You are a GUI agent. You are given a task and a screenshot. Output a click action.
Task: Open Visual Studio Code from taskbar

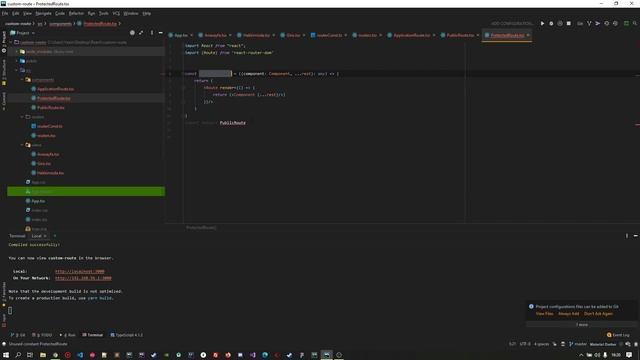click(x=80, y=355)
